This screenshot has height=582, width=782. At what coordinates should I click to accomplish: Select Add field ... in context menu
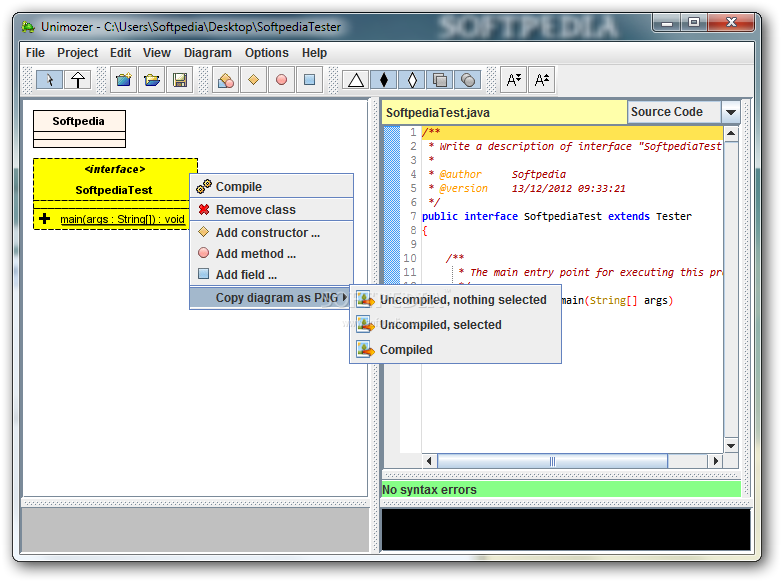point(271,275)
